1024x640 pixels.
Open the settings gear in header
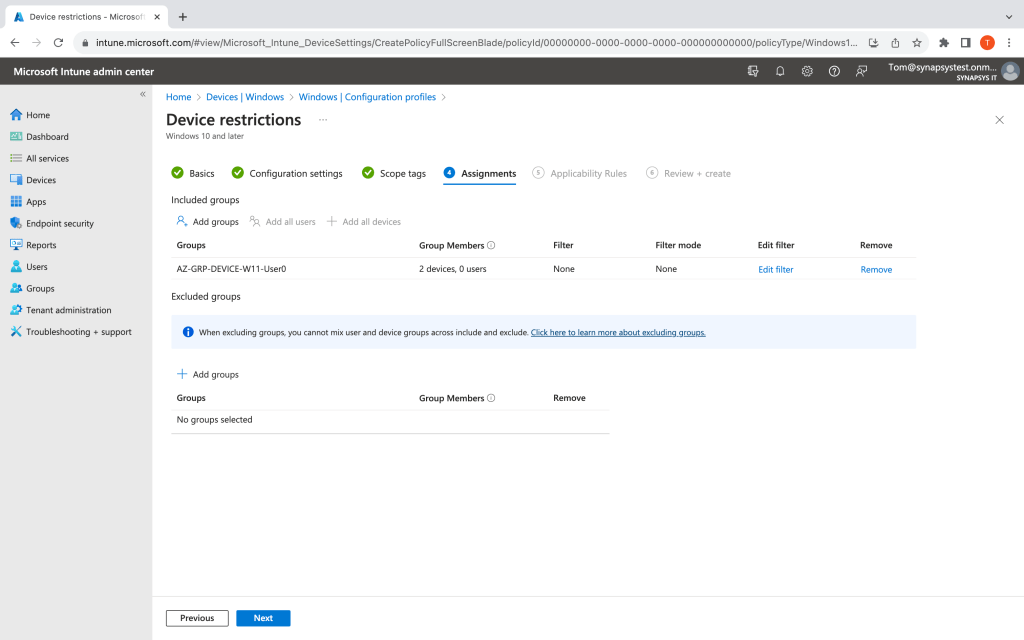click(807, 71)
